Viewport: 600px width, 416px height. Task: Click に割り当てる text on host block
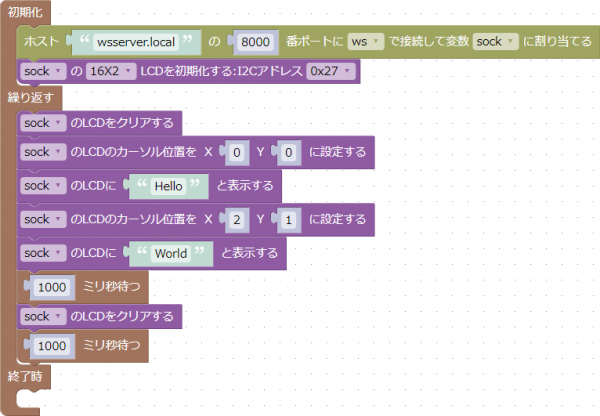point(558,41)
